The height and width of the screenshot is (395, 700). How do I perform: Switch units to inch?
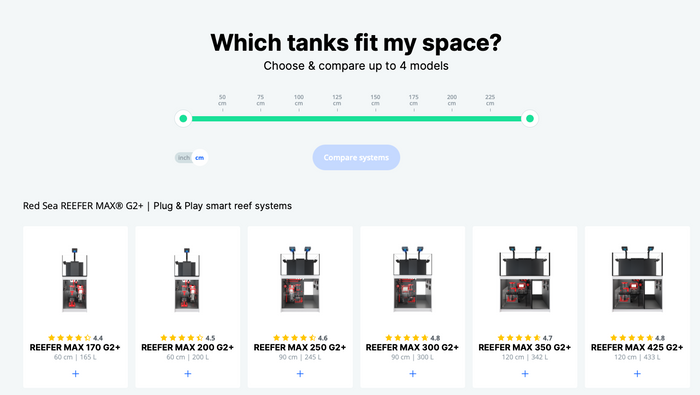tap(183, 158)
